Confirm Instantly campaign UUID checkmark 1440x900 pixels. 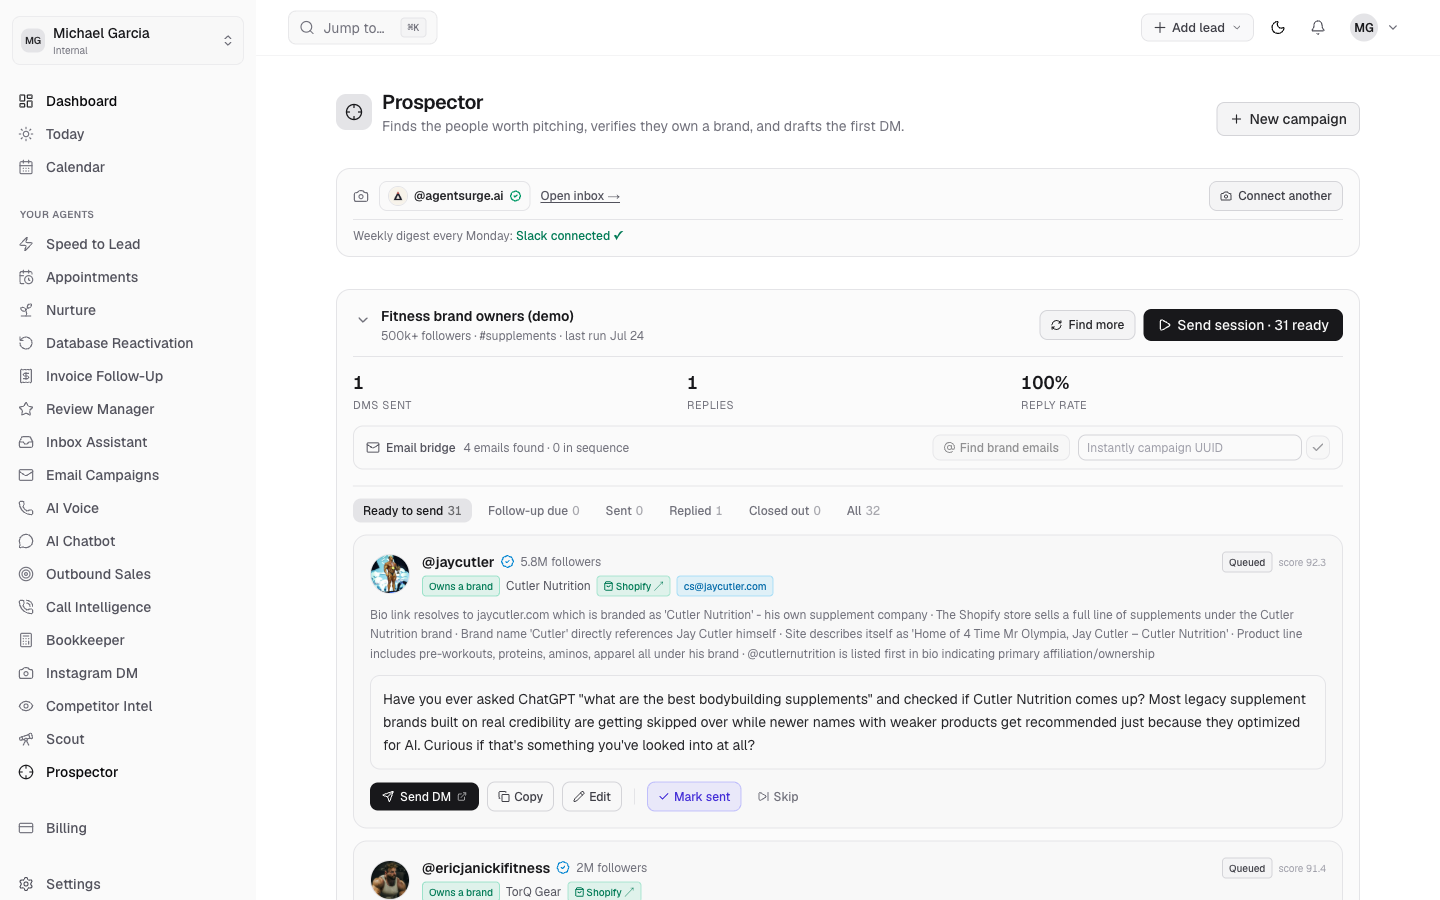click(1318, 448)
